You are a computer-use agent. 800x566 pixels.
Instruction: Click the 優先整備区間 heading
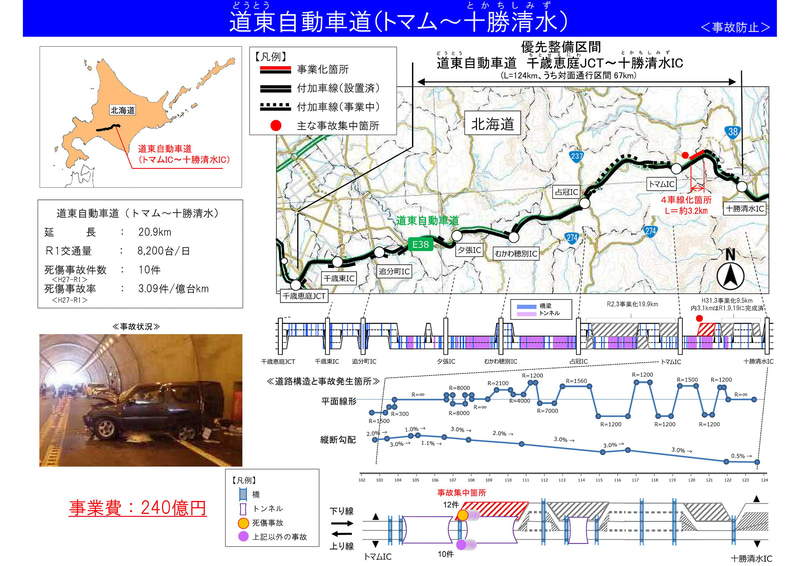(561, 47)
